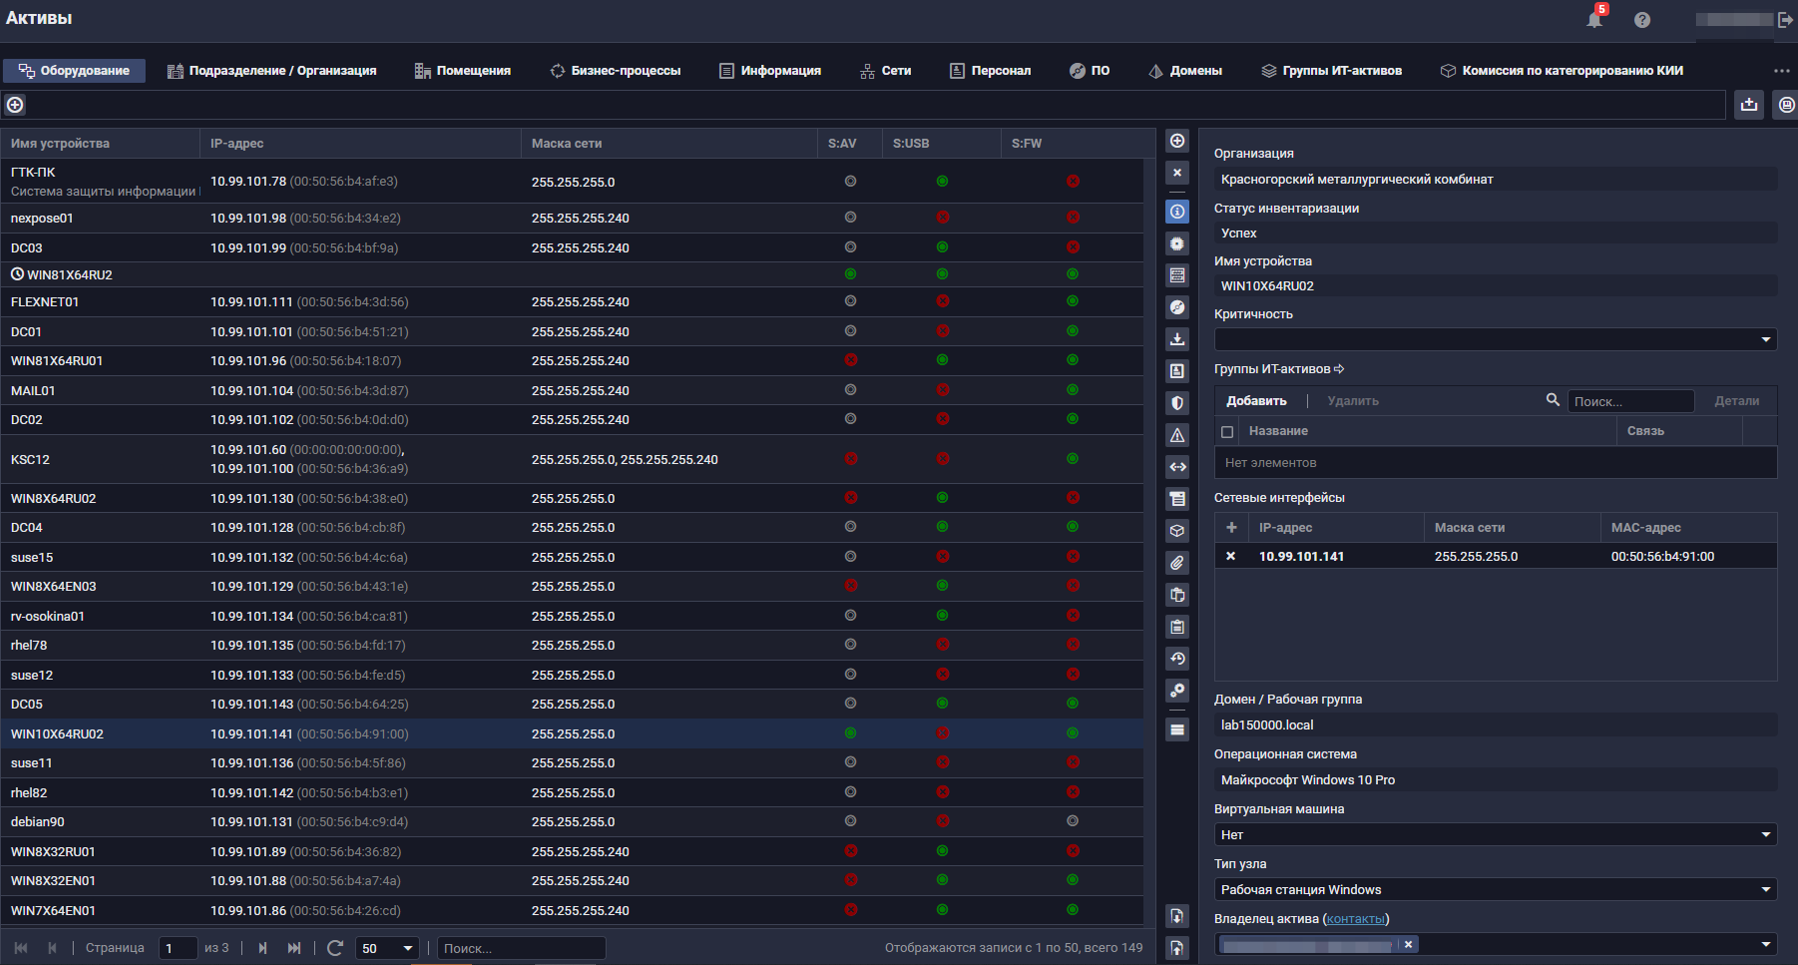Switch to the Сети tab
1798x965 pixels.
click(x=885, y=71)
